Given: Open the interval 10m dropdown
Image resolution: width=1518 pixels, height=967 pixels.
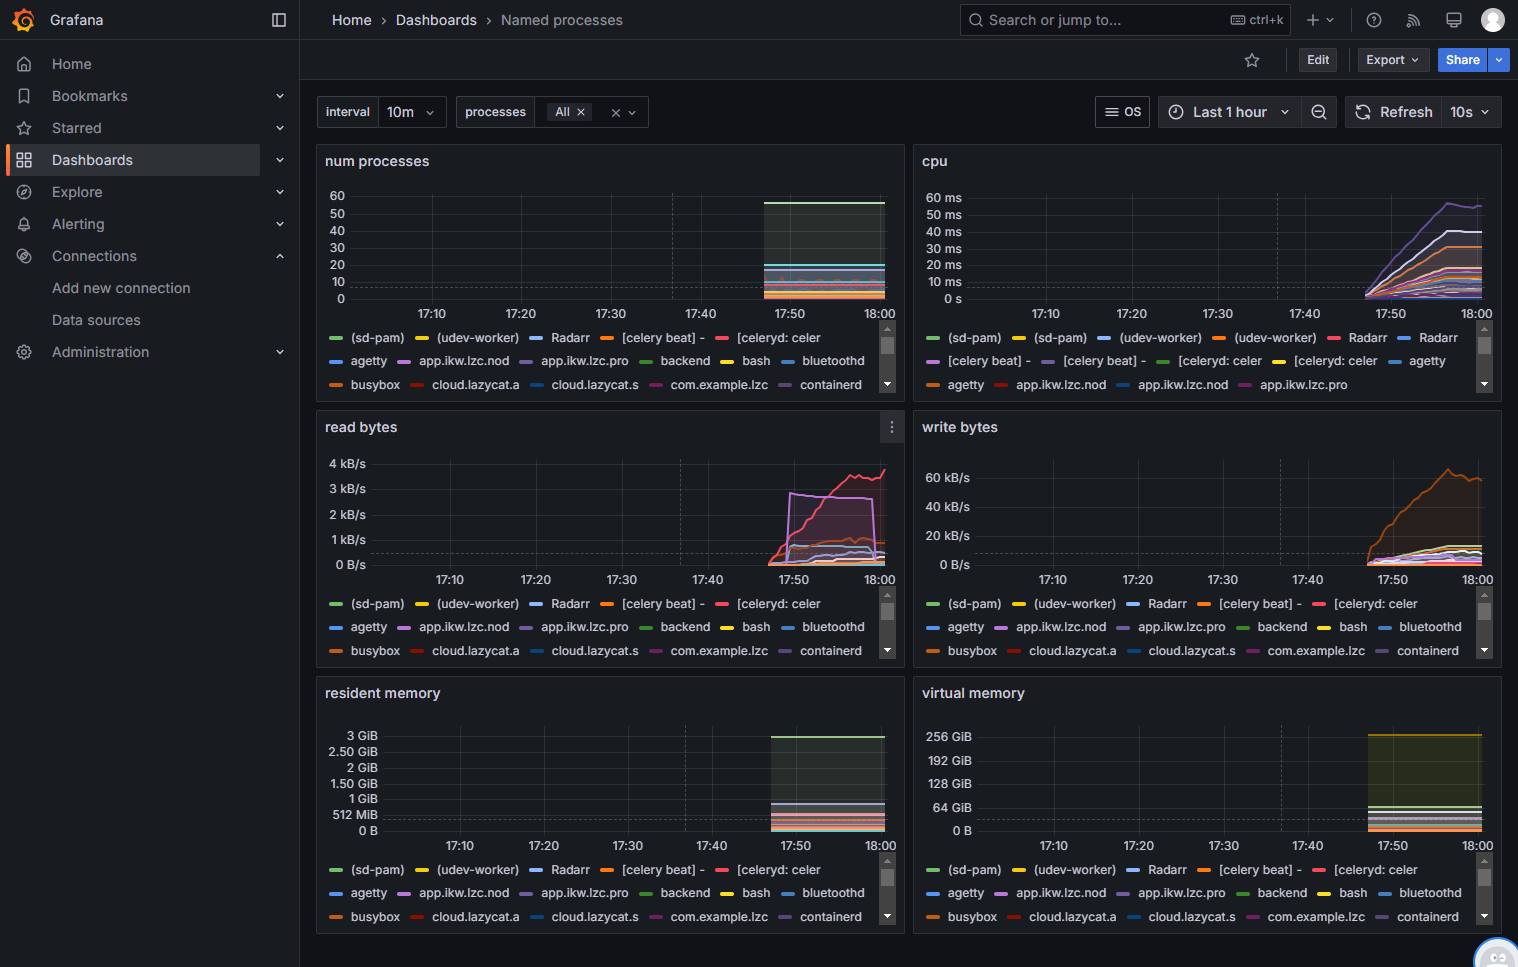Looking at the screenshot, I should 412,112.
